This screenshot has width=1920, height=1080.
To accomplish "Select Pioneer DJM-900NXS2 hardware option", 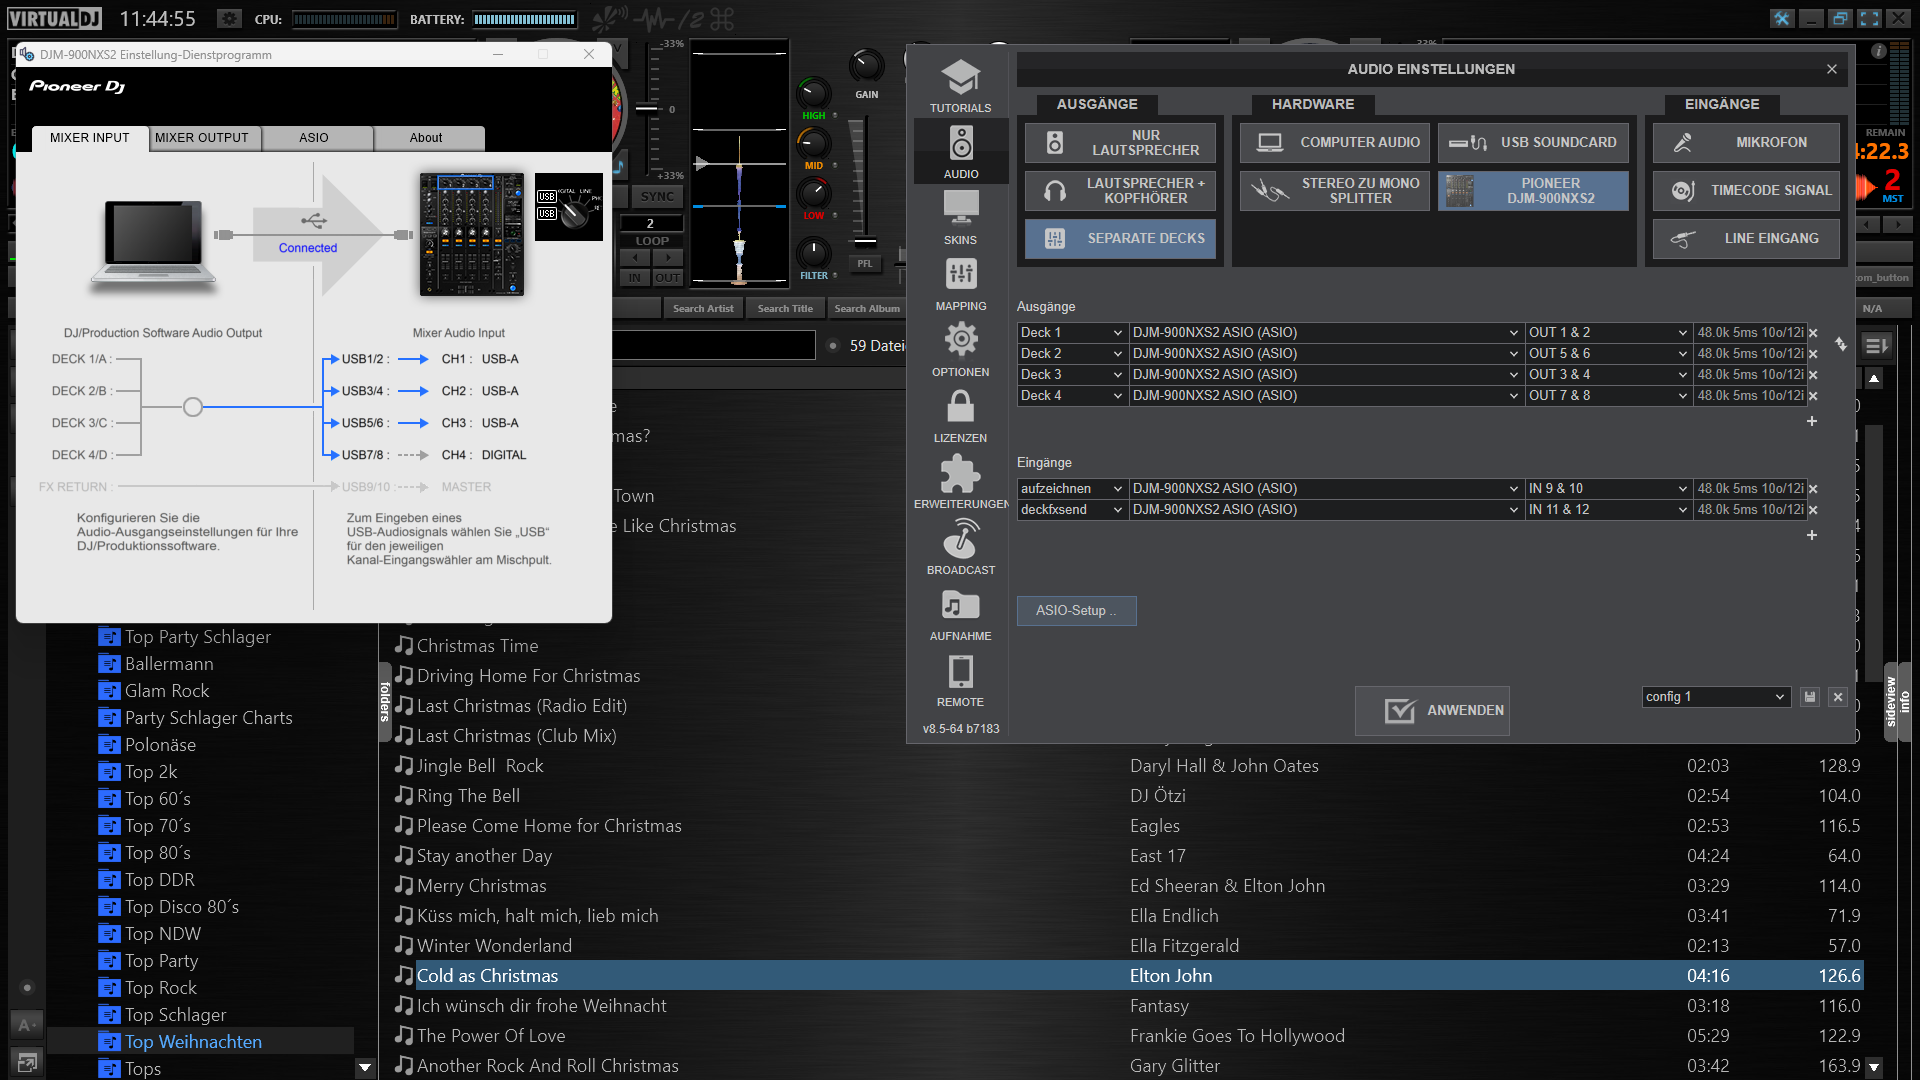I will pos(1533,191).
